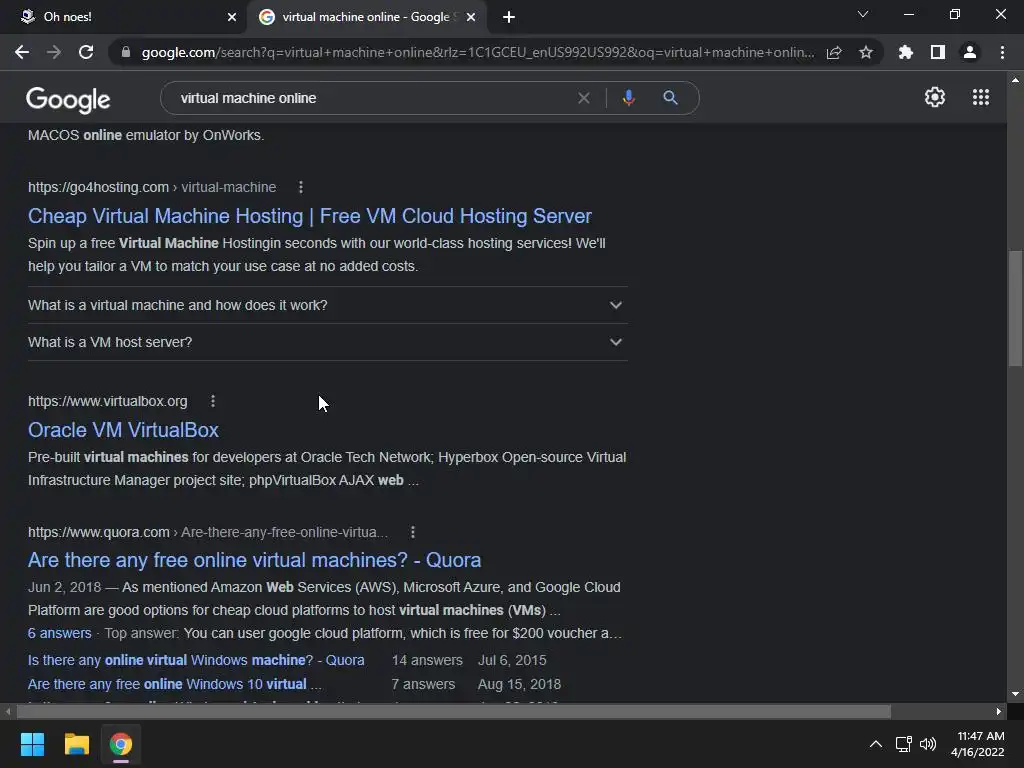Viewport: 1024px width, 768px height.
Task: Click the browser forward arrow
Action: pos(54,52)
